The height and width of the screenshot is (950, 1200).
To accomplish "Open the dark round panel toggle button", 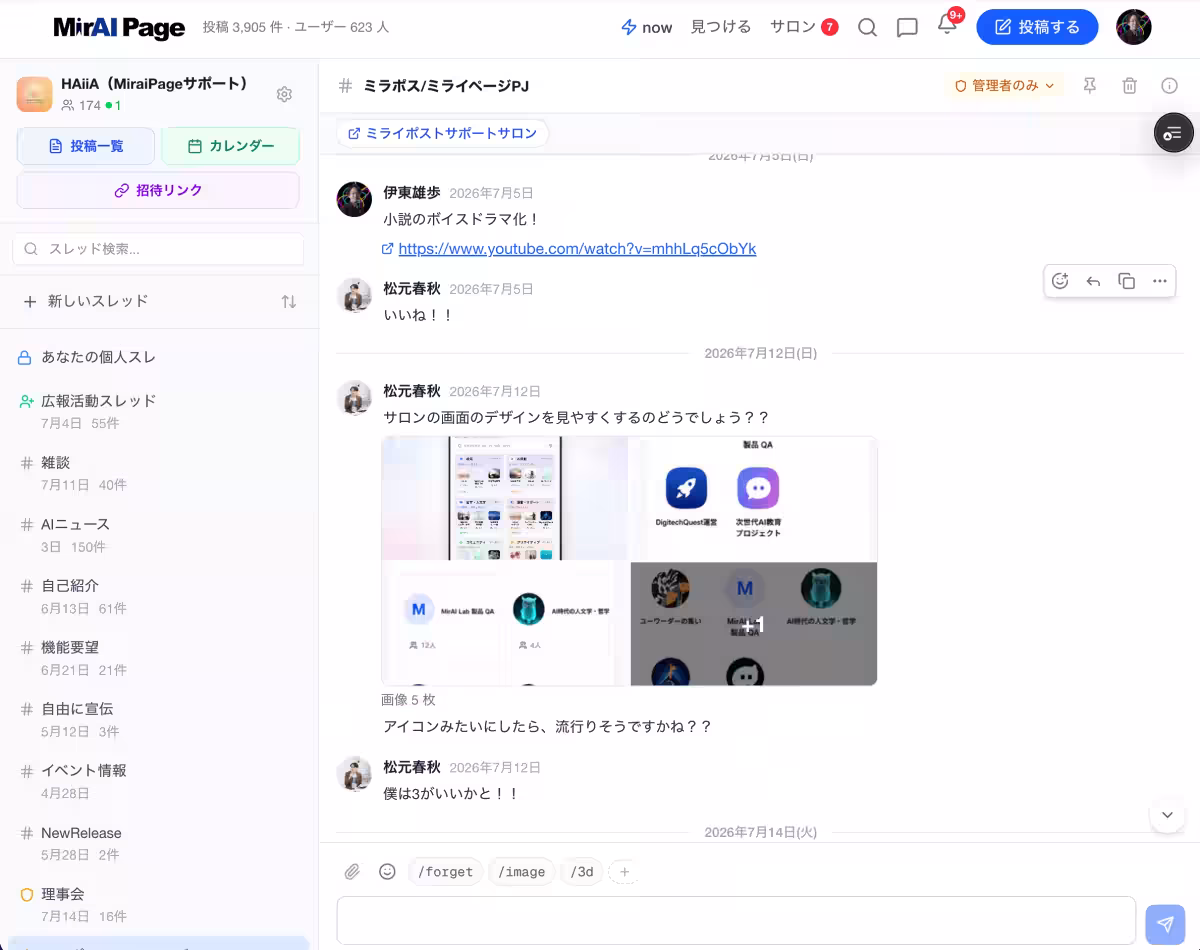I will (x=1173, y=133).
